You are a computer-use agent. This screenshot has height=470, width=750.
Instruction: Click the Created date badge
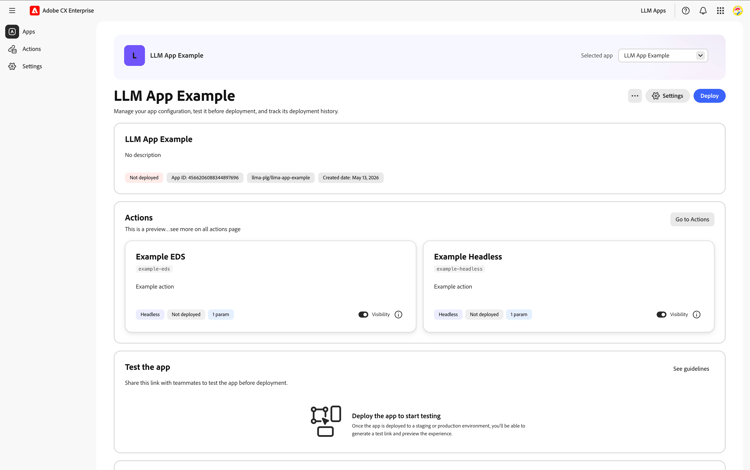(x=351, y=177)
